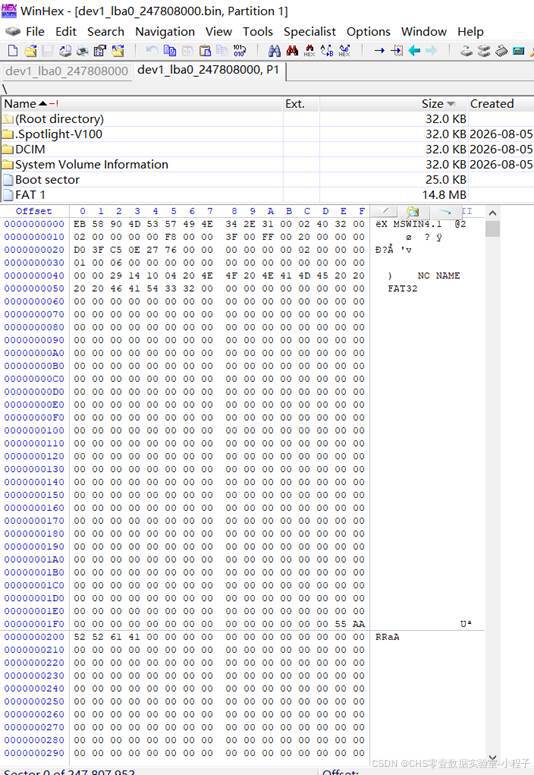Click offset 0000000200 row label
This screenshot has height=775, width=534.
pyautogui.click(x=34, y=637)
